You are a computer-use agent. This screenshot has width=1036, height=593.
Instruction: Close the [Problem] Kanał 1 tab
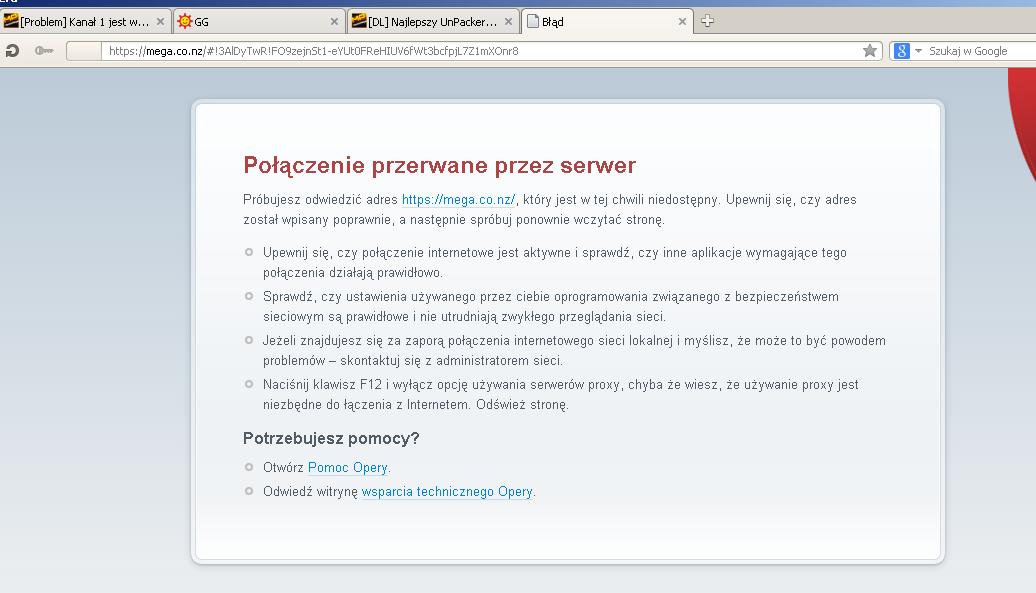(160, 22)
